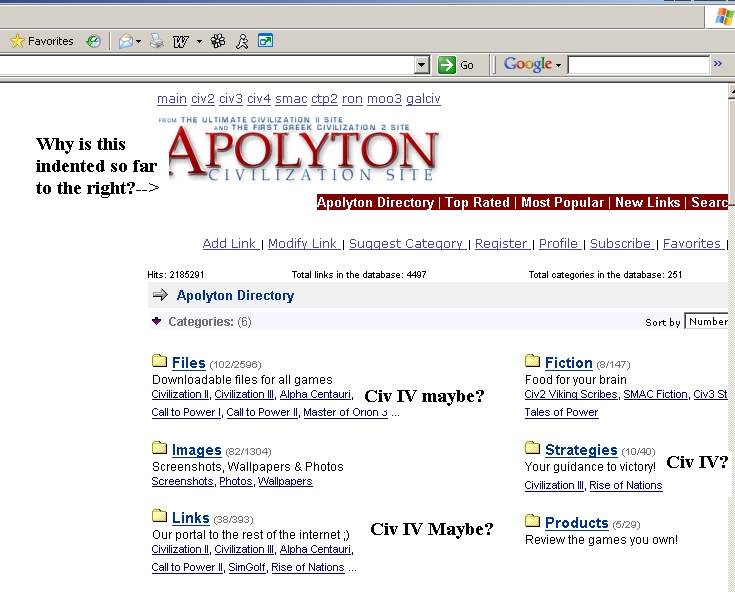735x592 pixels.
Task: Open the Files folder icon
Action: [x=159, y=361]
